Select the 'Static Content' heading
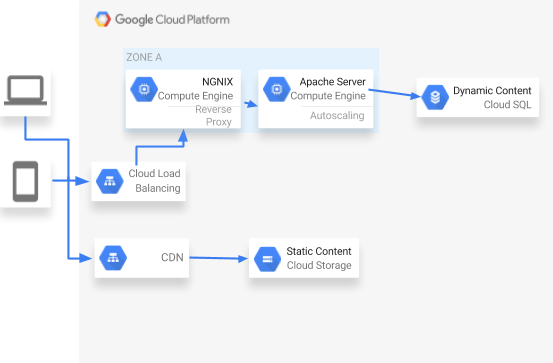This screenshot has width=553, height=363. (x=318, y=251)
